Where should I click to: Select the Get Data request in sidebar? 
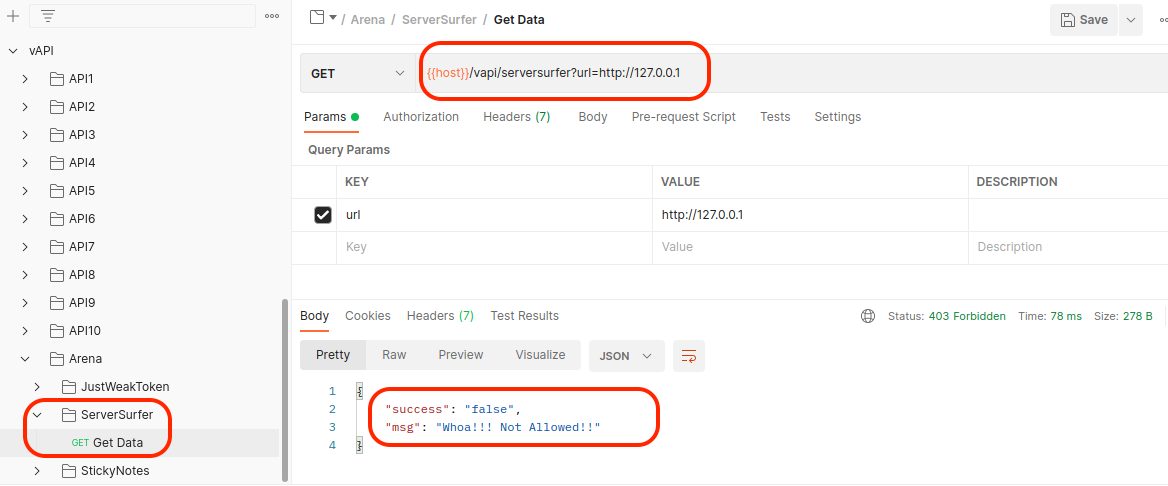coord(117,443)
